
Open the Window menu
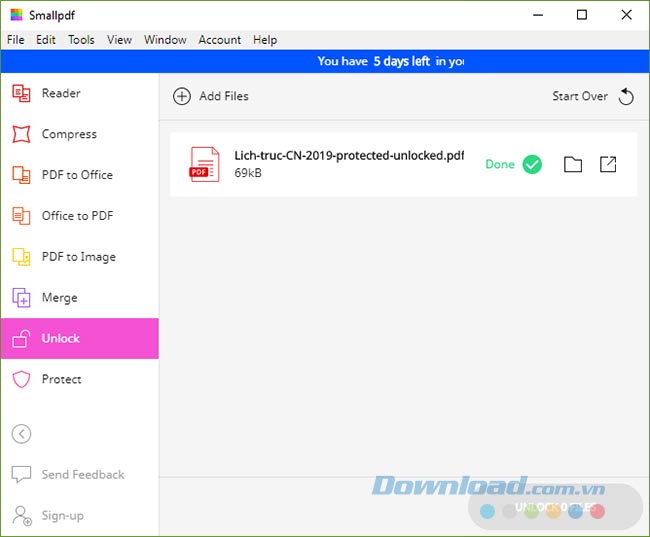tap(165, 40)
